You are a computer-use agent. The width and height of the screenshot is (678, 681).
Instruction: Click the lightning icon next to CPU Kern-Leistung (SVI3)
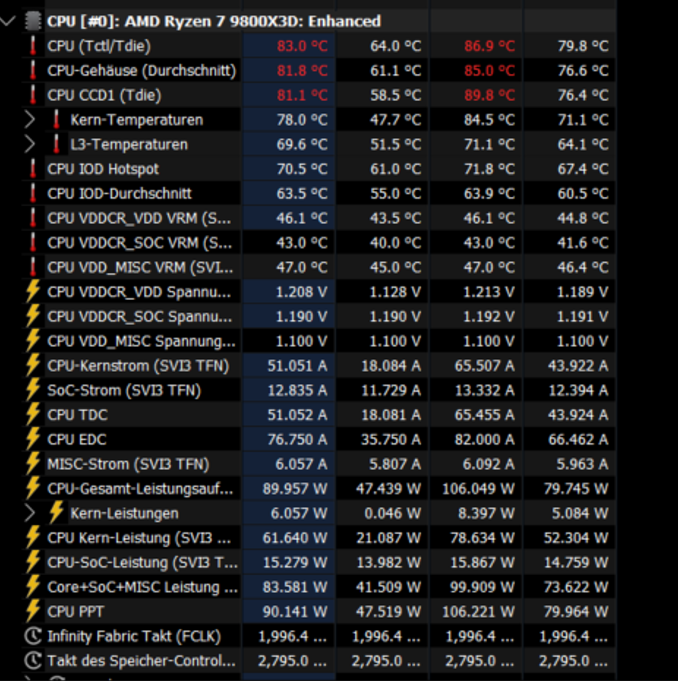(33, 537)
